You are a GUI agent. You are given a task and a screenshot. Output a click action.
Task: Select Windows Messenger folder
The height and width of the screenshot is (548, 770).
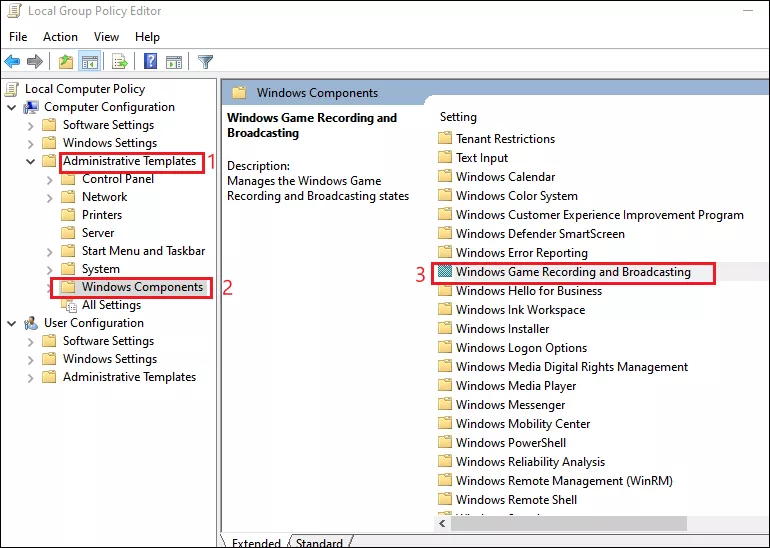coord(510,405)
